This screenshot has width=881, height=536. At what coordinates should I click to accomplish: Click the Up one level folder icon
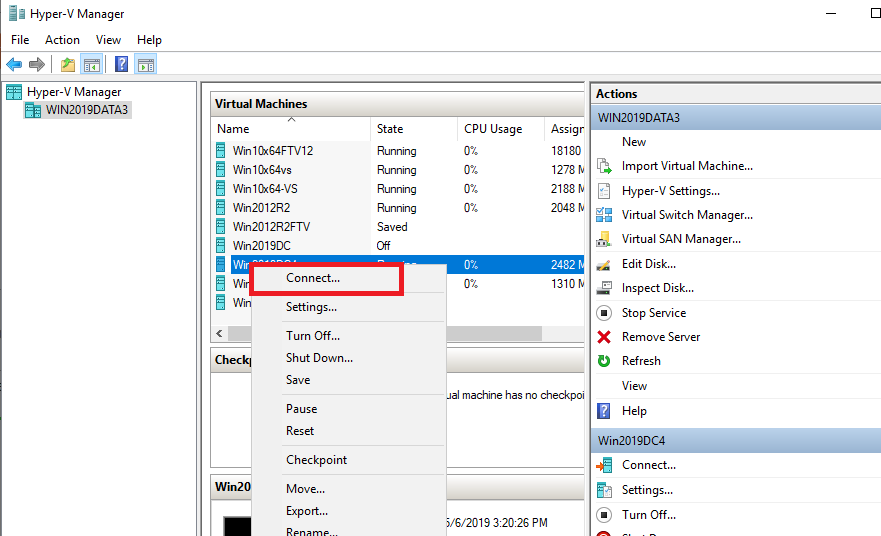click(68, 65)
